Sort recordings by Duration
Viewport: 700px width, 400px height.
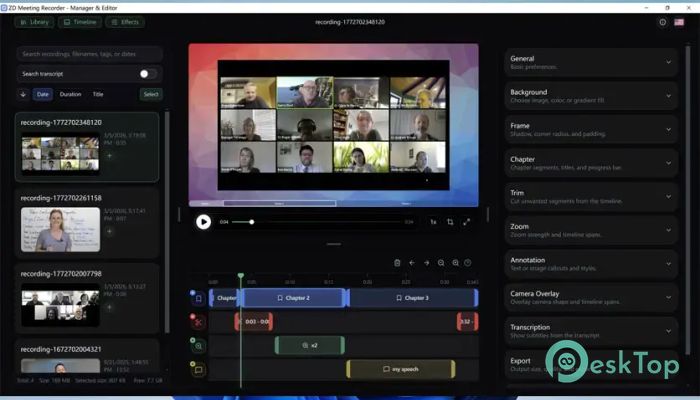(x=71, y=94)
